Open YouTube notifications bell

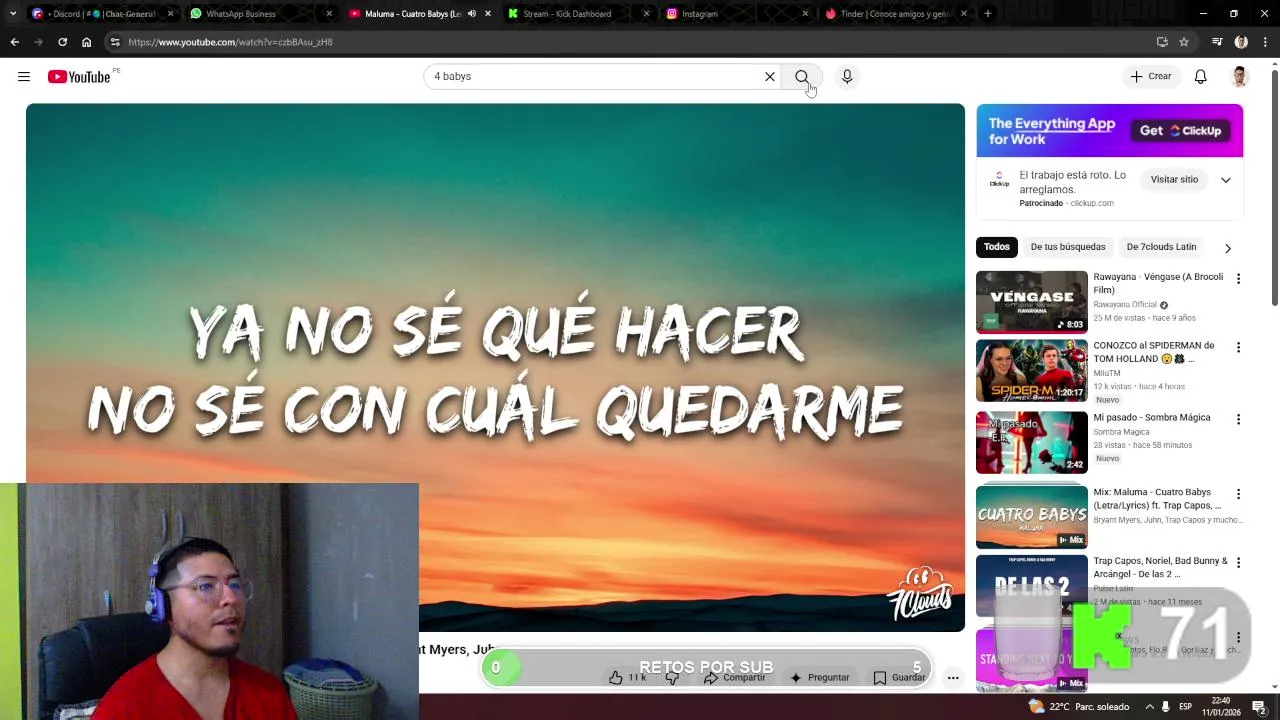tap(1201, 76)
